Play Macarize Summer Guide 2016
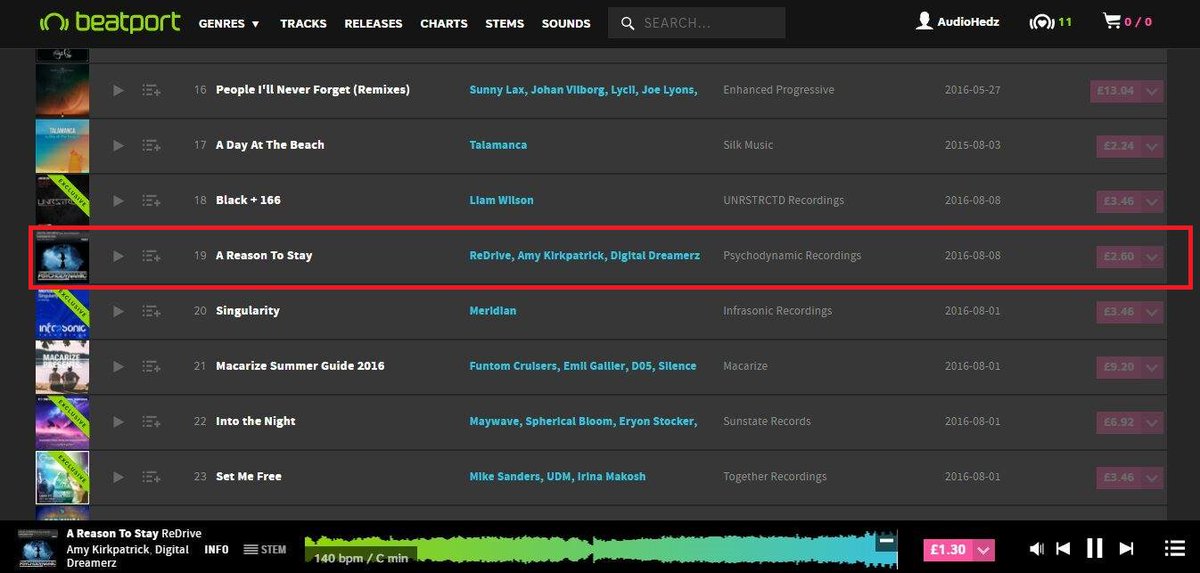Image resolution: width=1200 pixels, height=573 pixels. 118,366
